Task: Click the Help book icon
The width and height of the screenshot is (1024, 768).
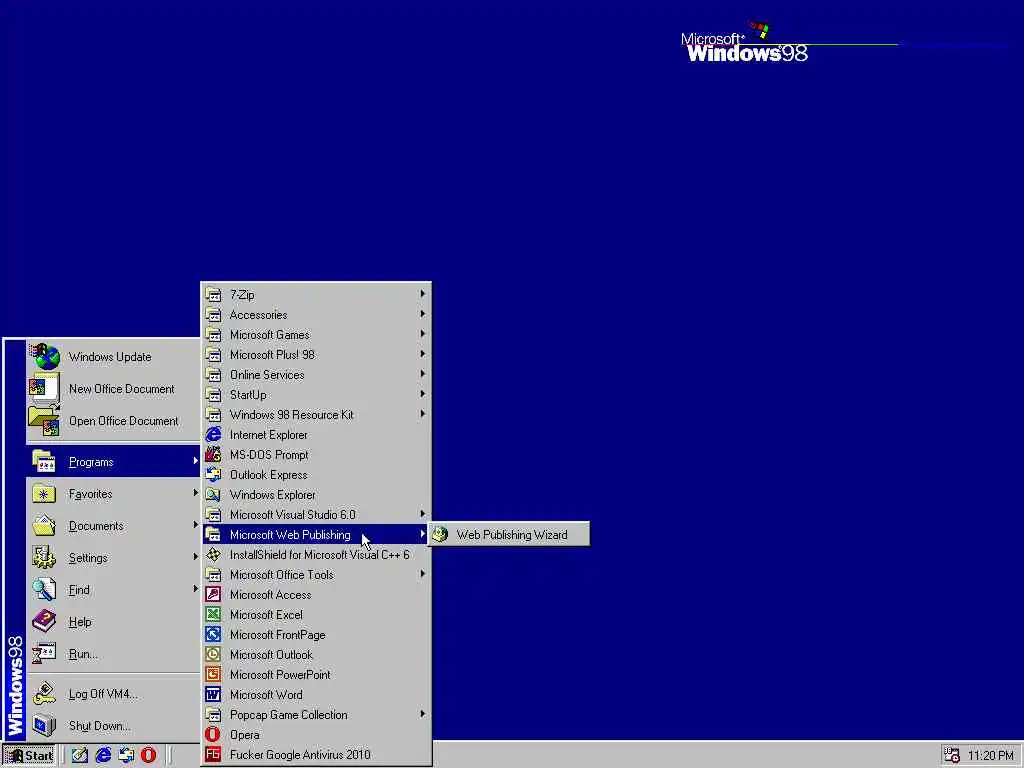Action: [x=44, y=622]
